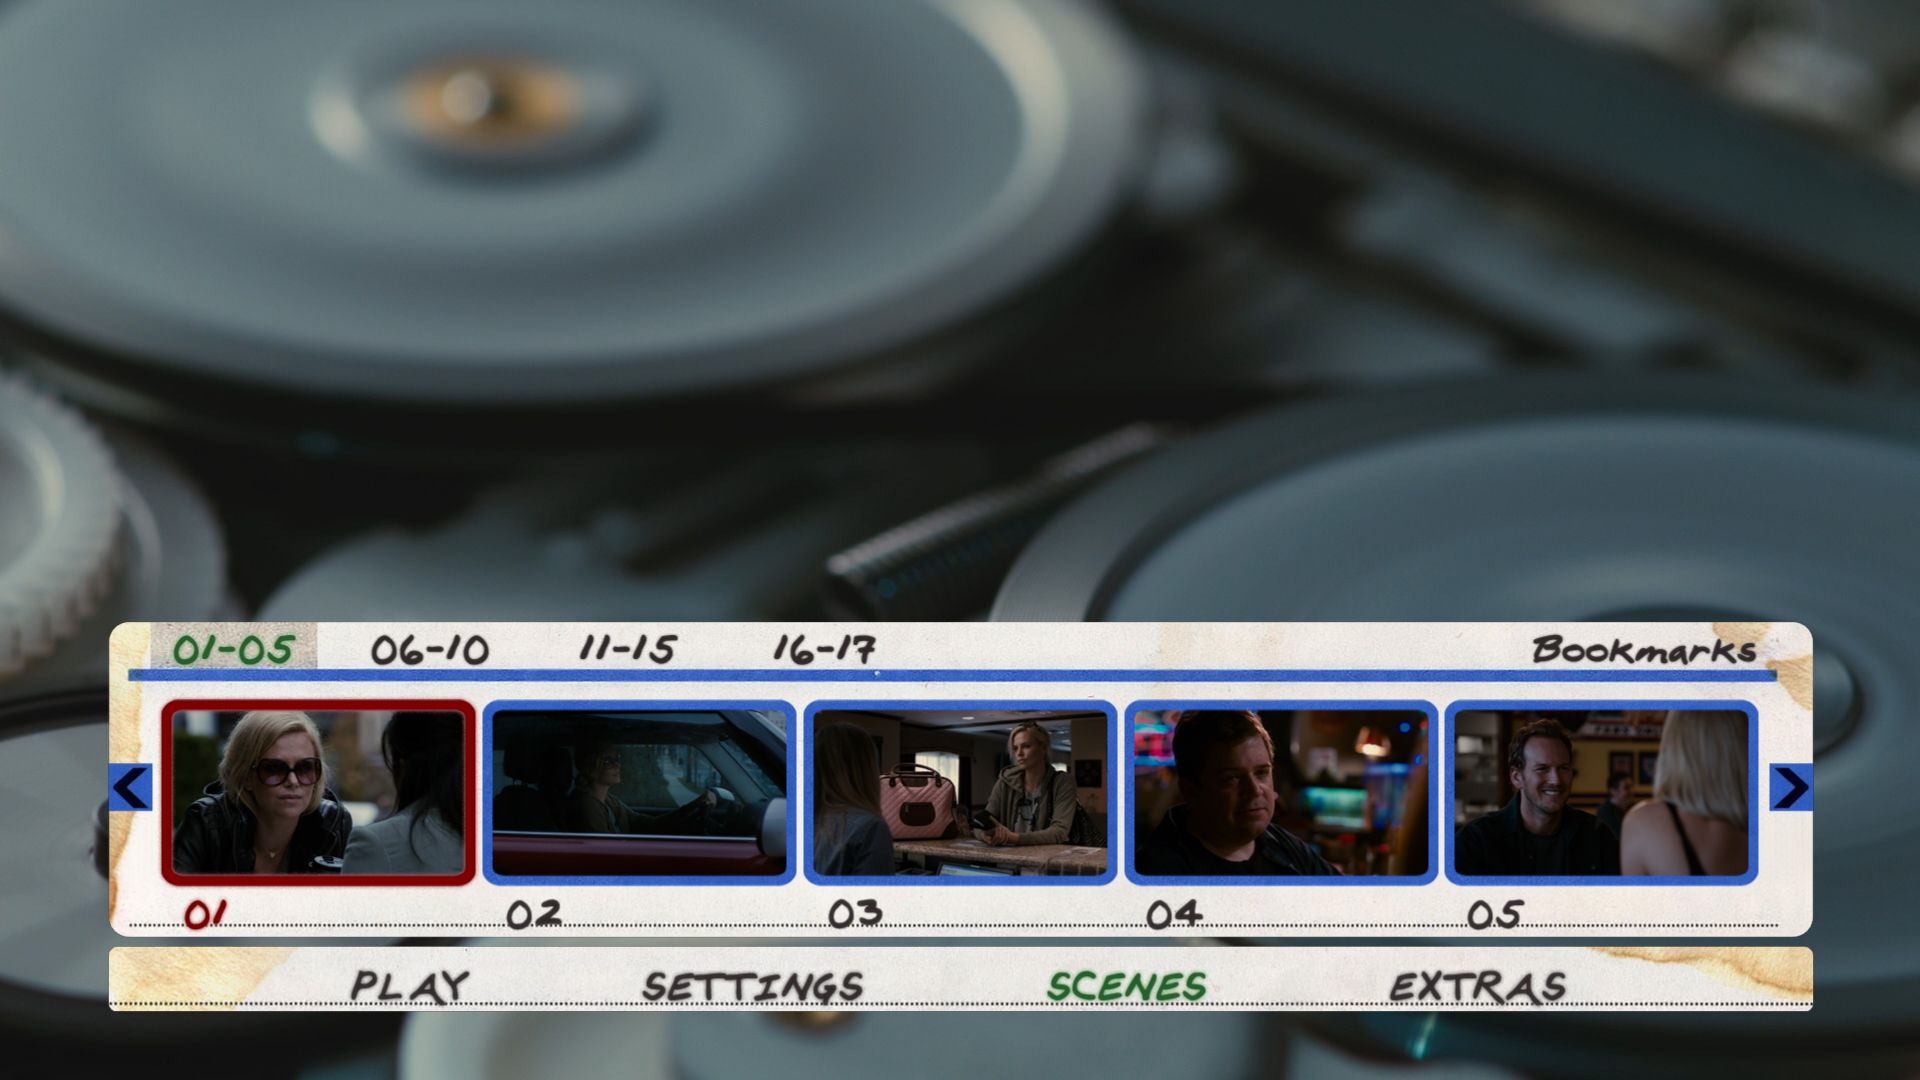Pick scene 05 thumbnail

pyautogui.click(x=1601, y=793)
